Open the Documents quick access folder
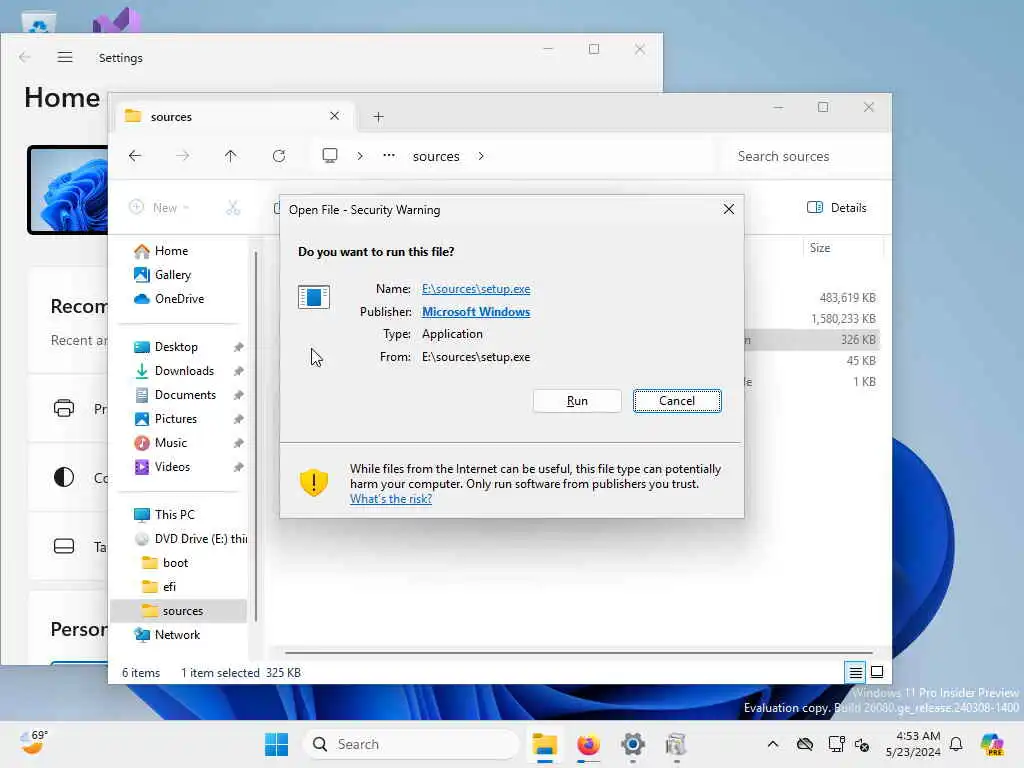 [185, 395]
